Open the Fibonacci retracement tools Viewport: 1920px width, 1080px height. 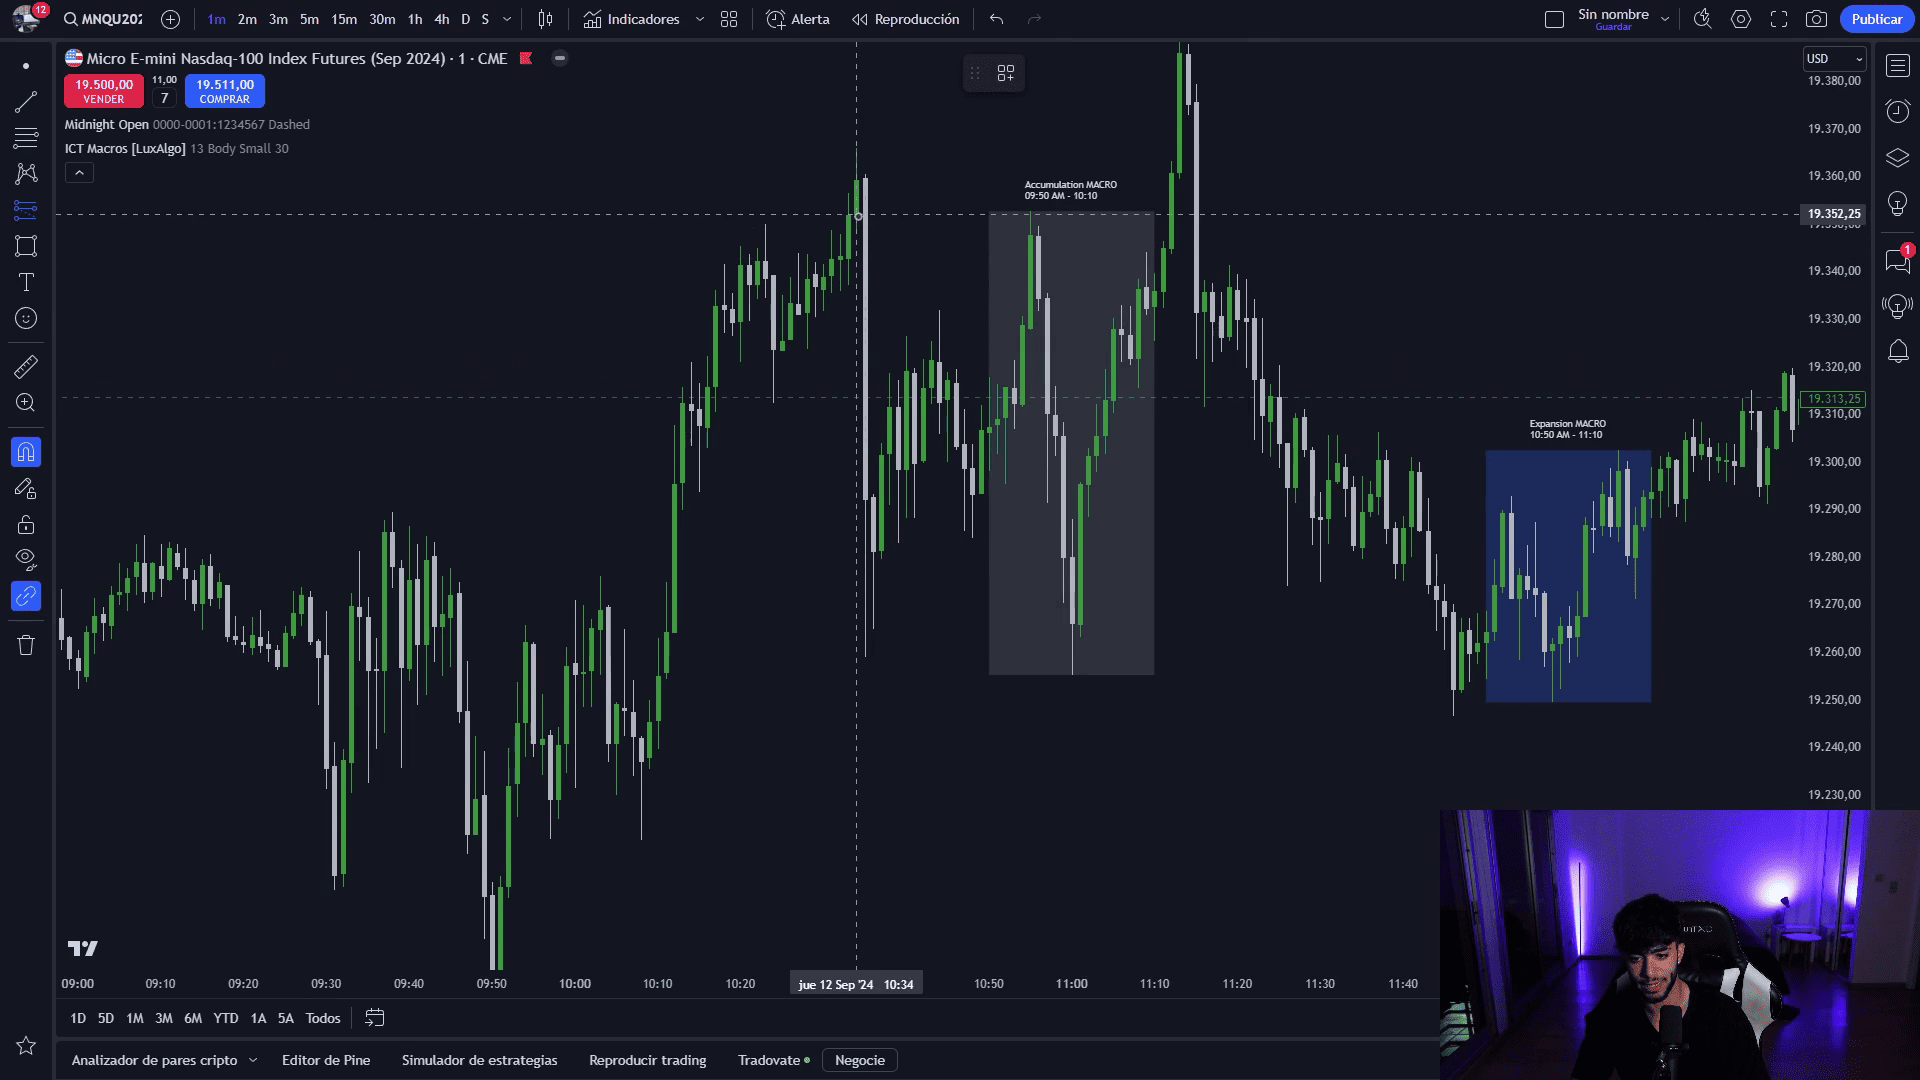[26, 137]
